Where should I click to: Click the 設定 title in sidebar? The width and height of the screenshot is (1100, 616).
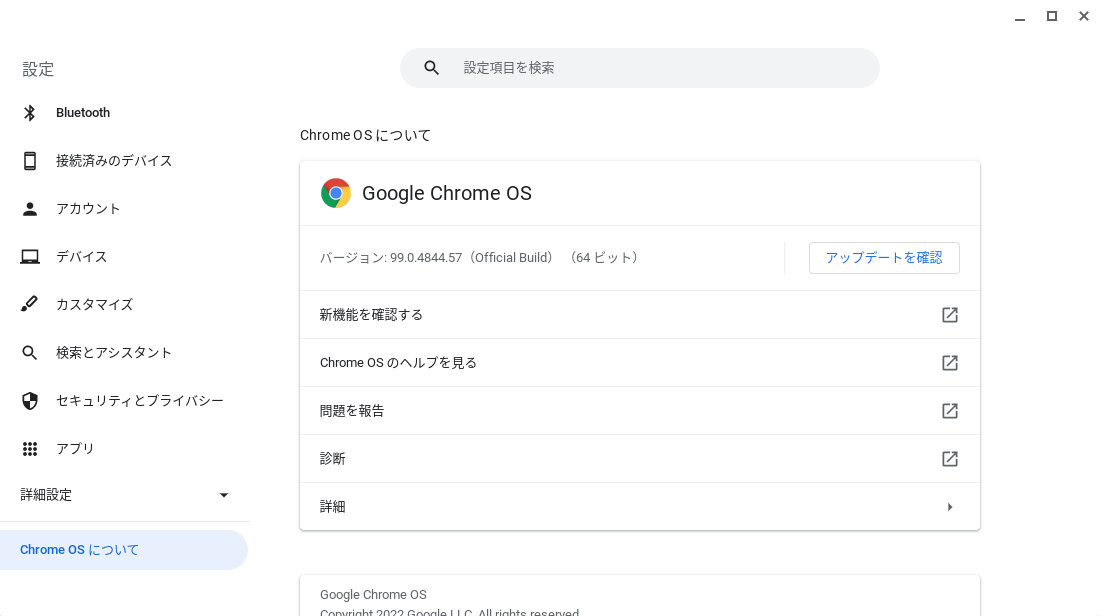[38, 69]
